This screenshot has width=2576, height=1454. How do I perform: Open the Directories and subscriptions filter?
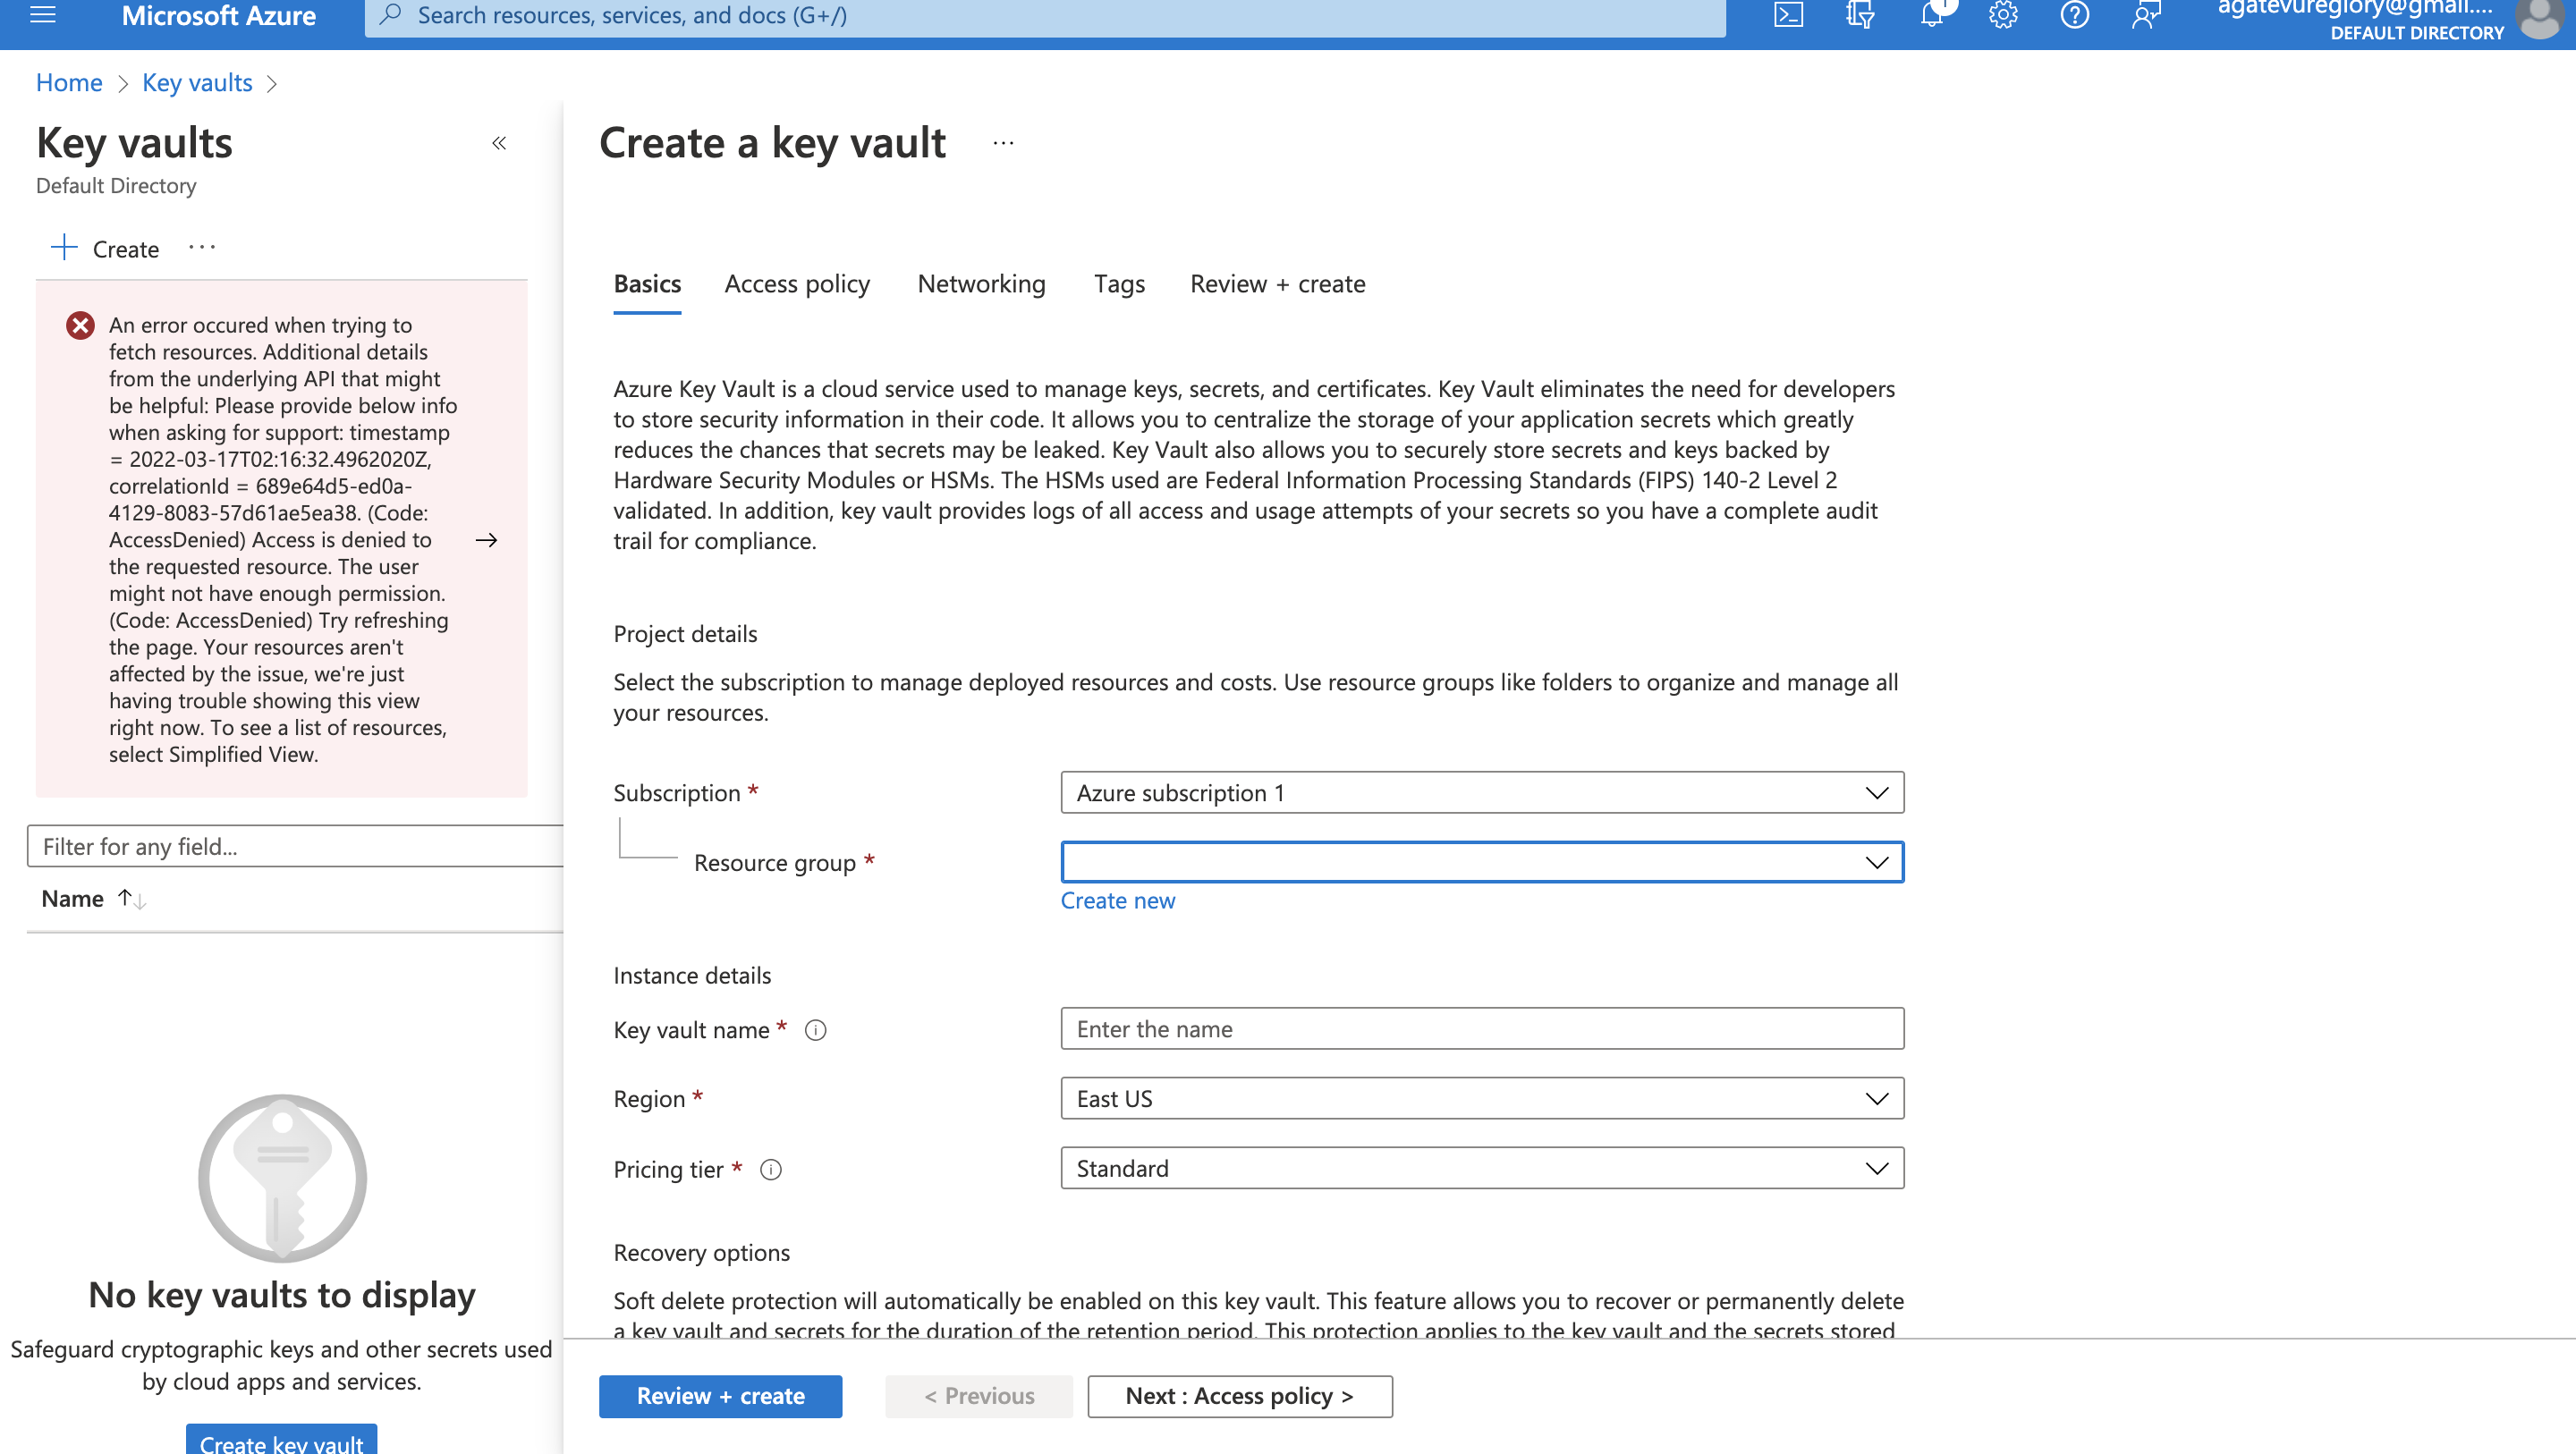(x=1860, y=15)
